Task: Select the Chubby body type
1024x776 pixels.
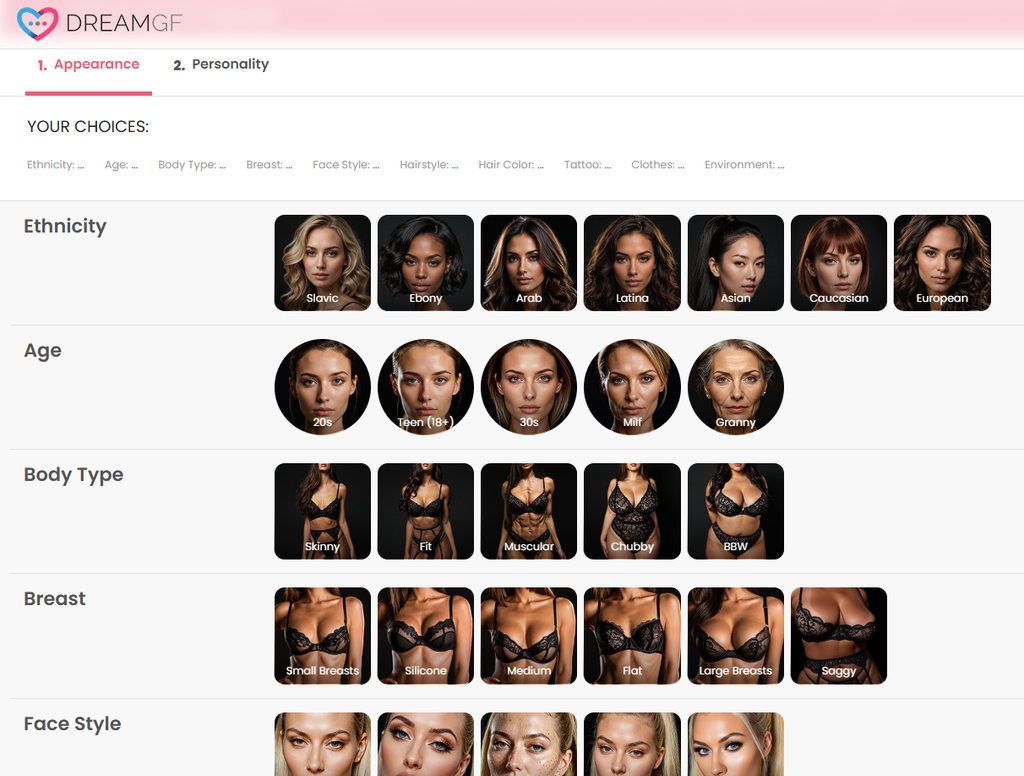Action: [x=632, y=511]
